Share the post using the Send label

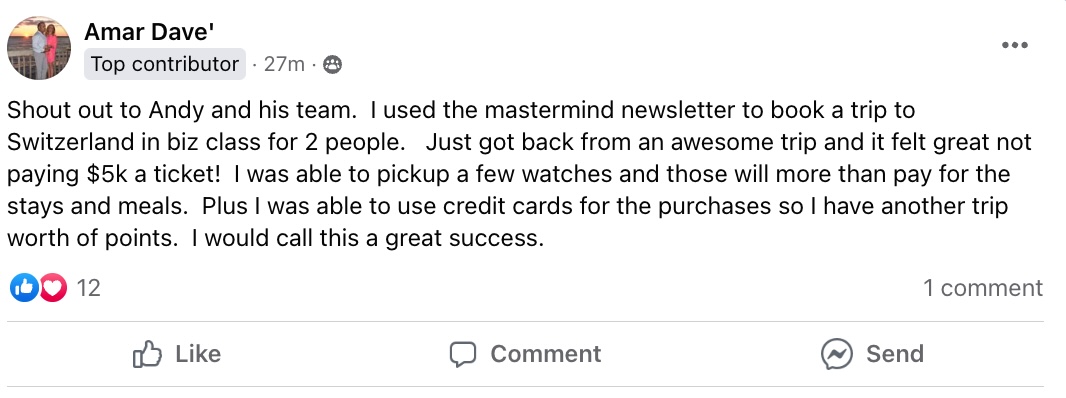click(895, 354)
